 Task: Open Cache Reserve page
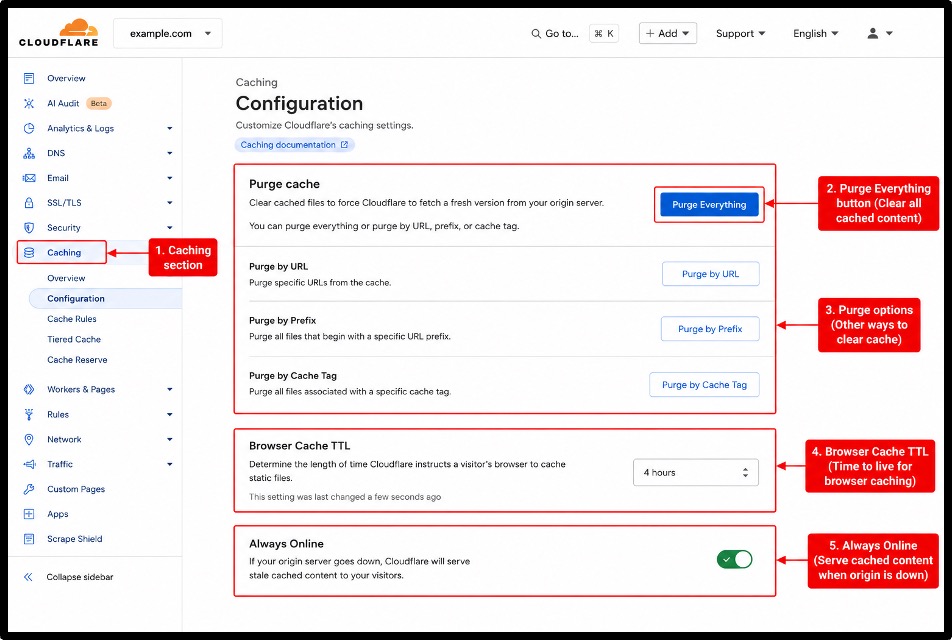coord(77,359)
